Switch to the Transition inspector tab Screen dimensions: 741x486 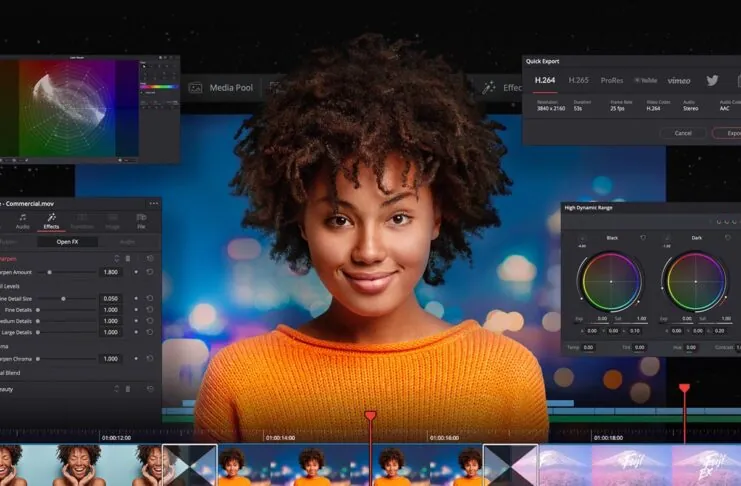(82, 221)
